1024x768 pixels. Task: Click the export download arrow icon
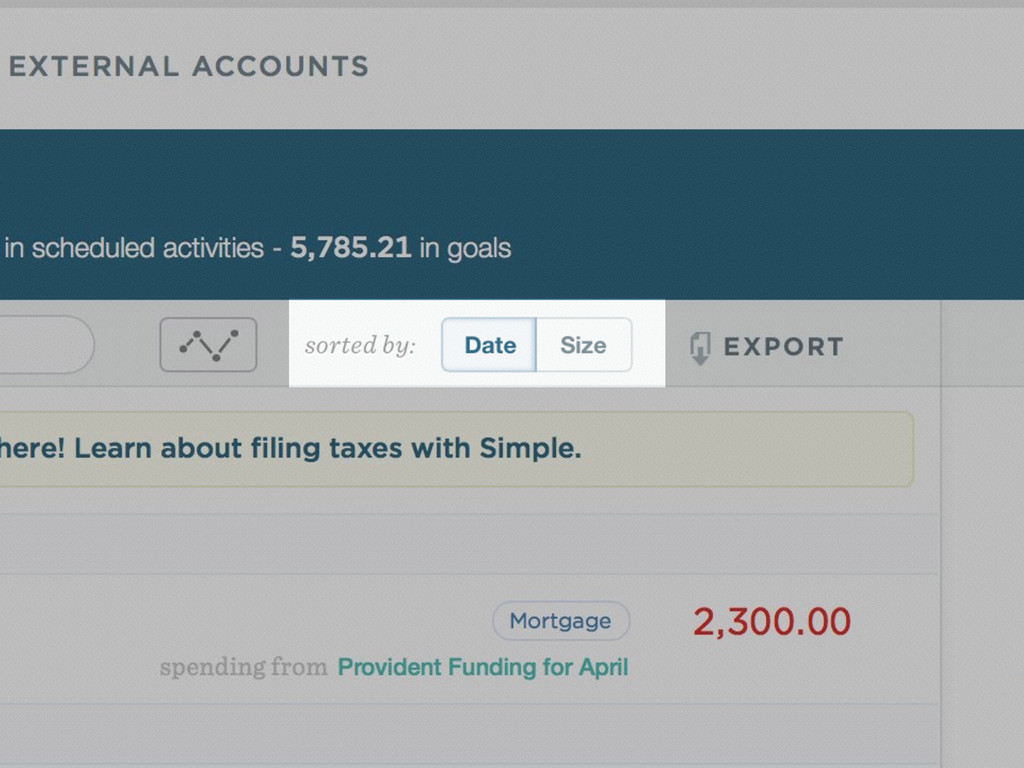coord(700,347)
